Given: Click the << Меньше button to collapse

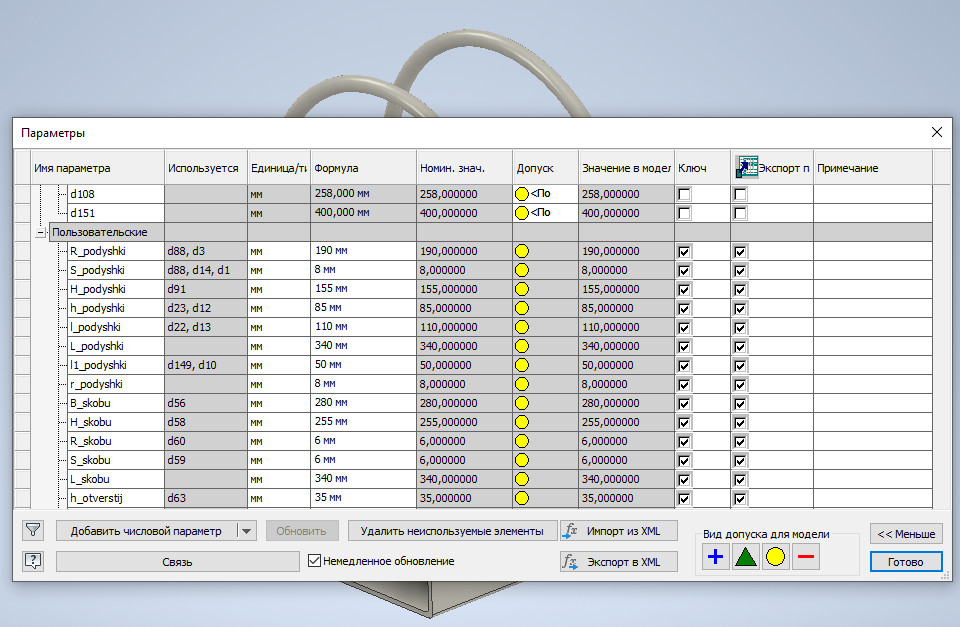Looking at the screenshot, I should (906, 533).
